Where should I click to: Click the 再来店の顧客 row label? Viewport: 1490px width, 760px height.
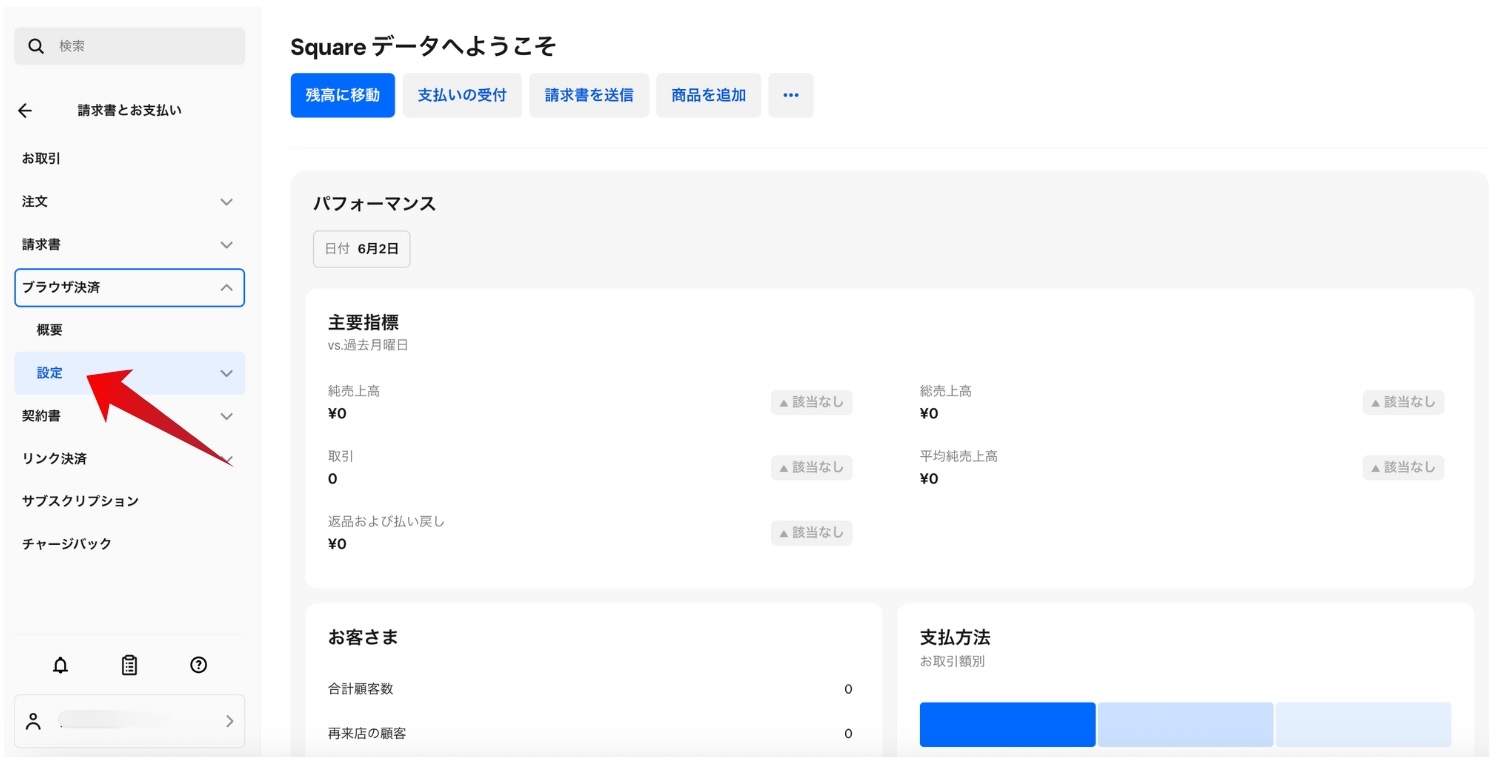click(367, 733)
